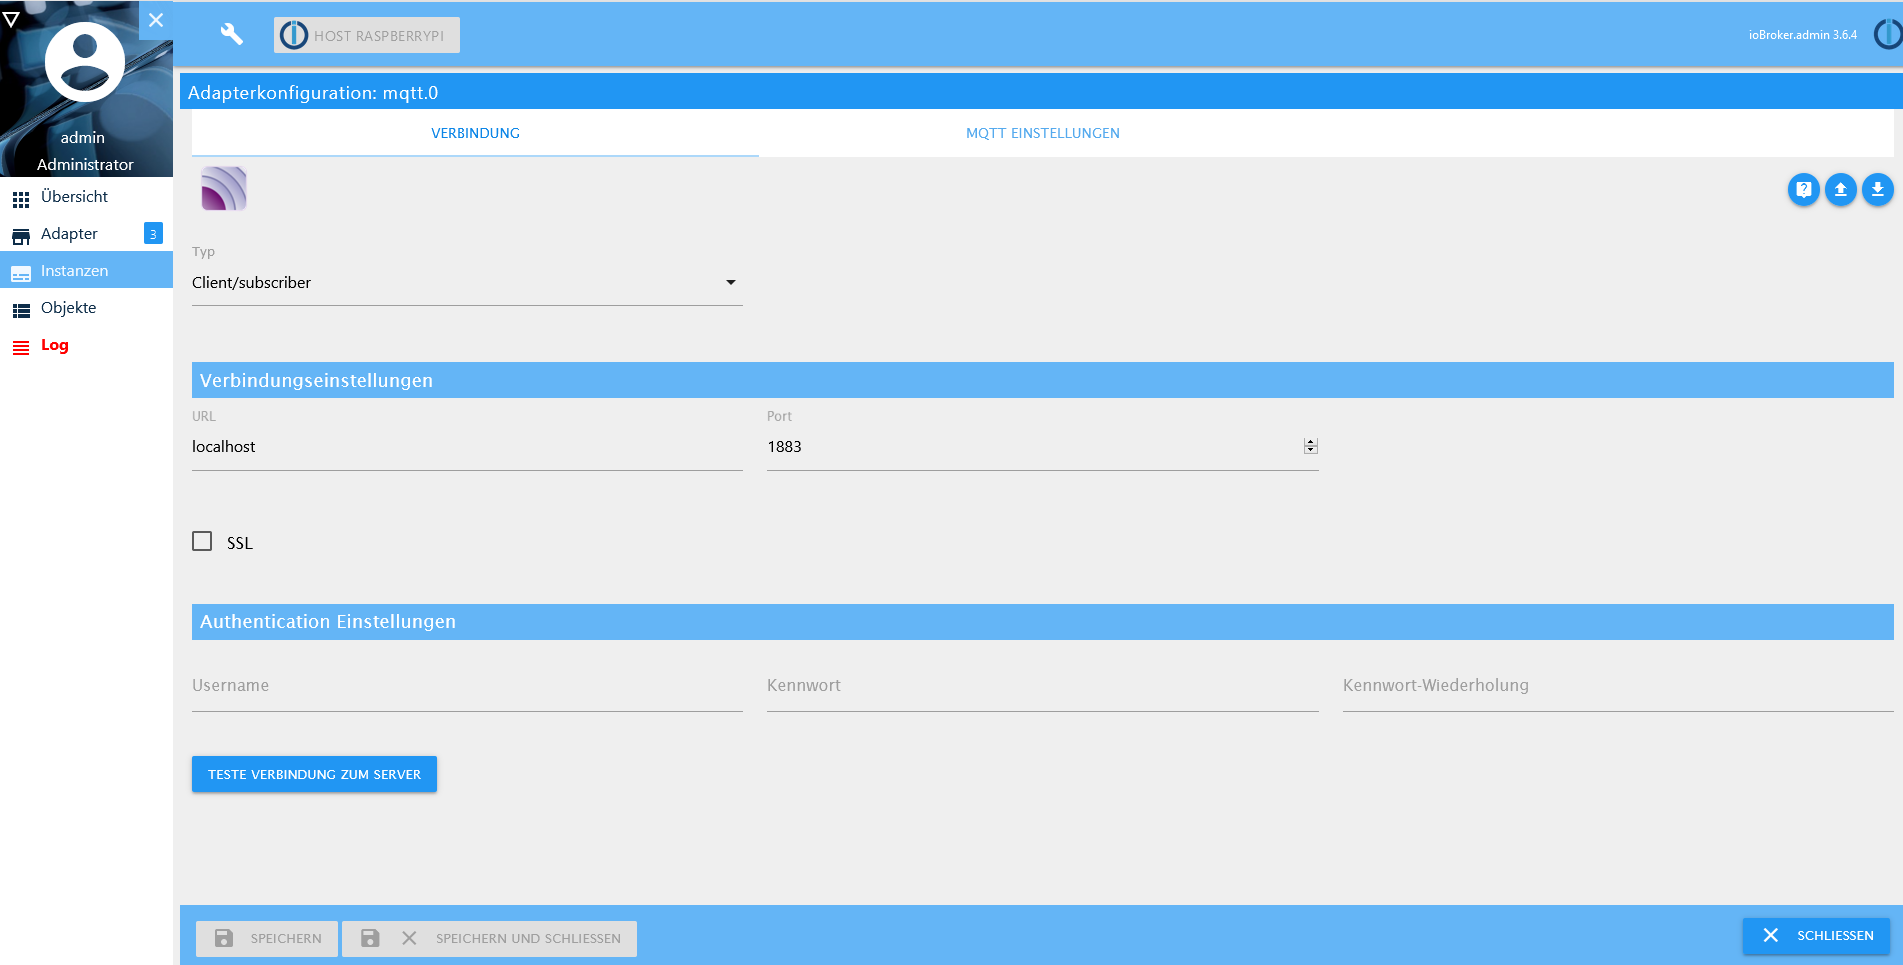Open the HOST RASPBERRYPI button

367,35
